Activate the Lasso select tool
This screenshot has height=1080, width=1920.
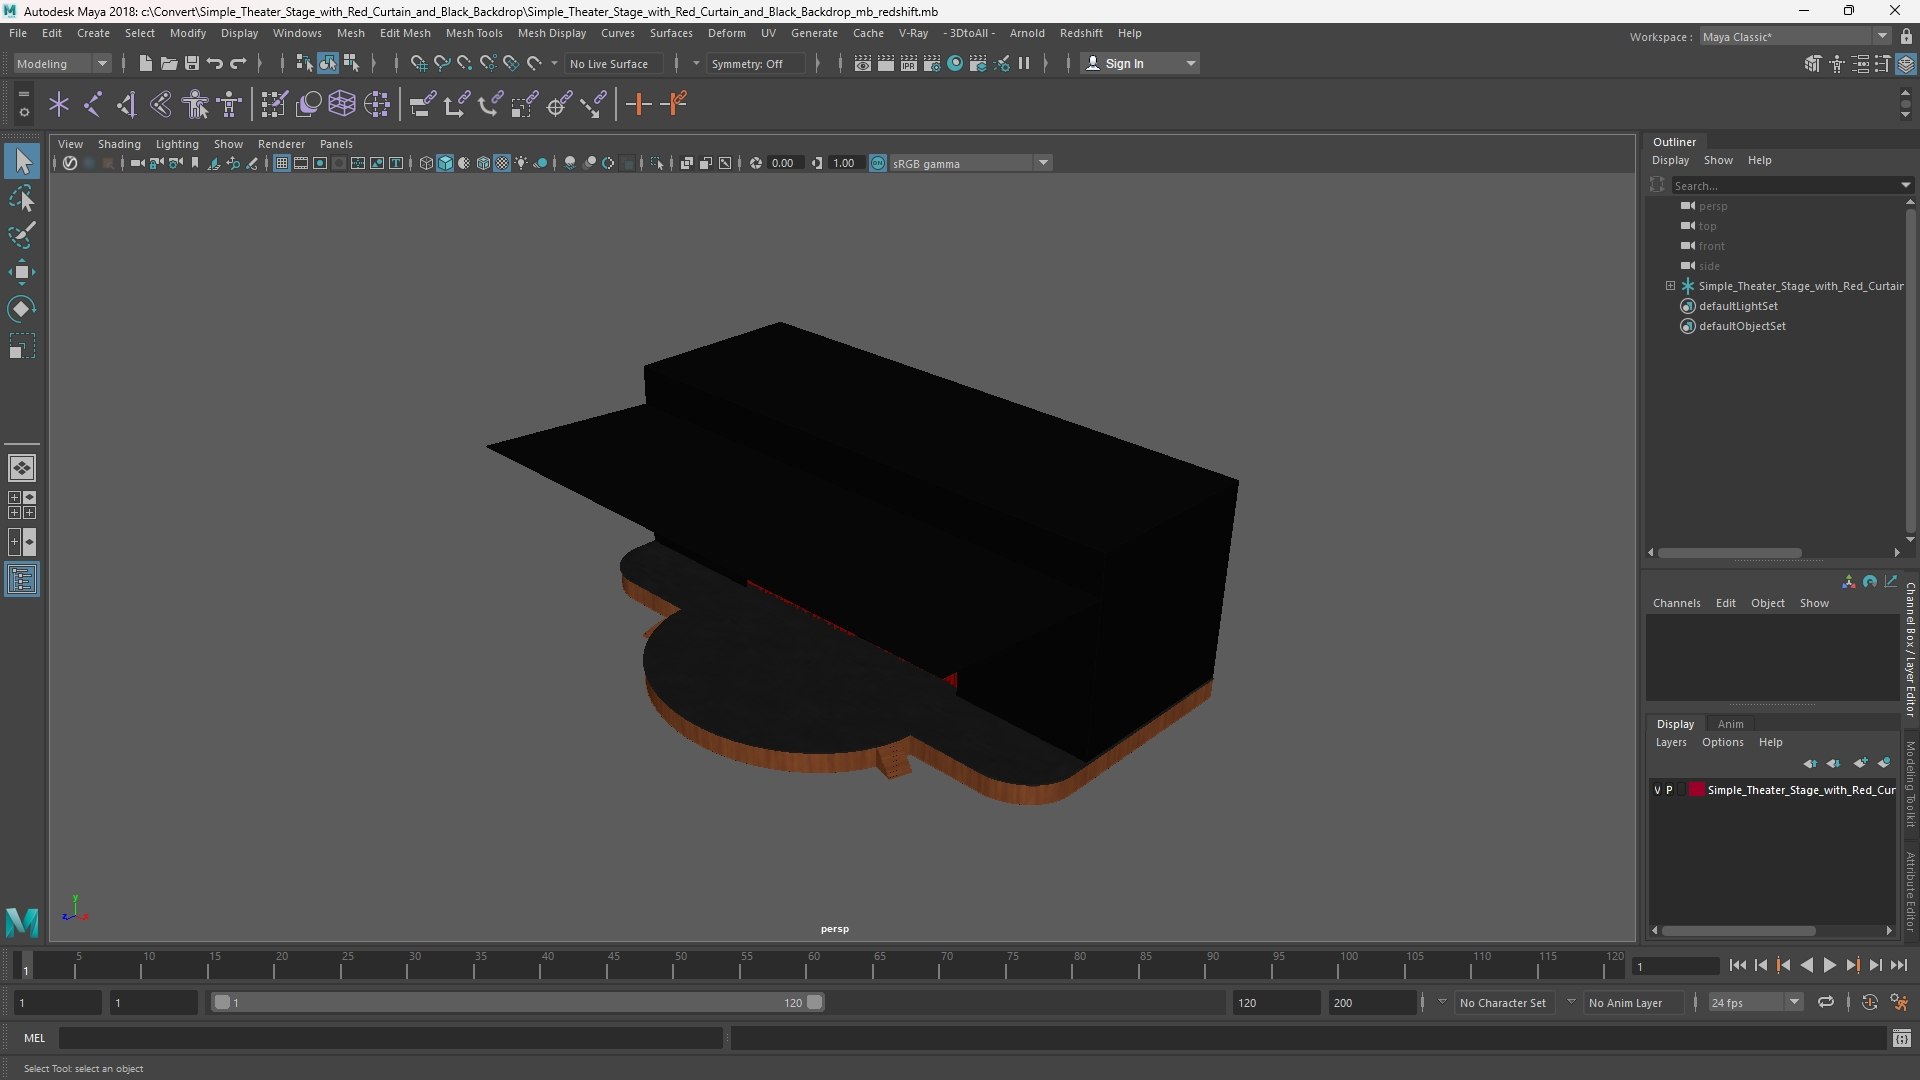tap(22, 198)
